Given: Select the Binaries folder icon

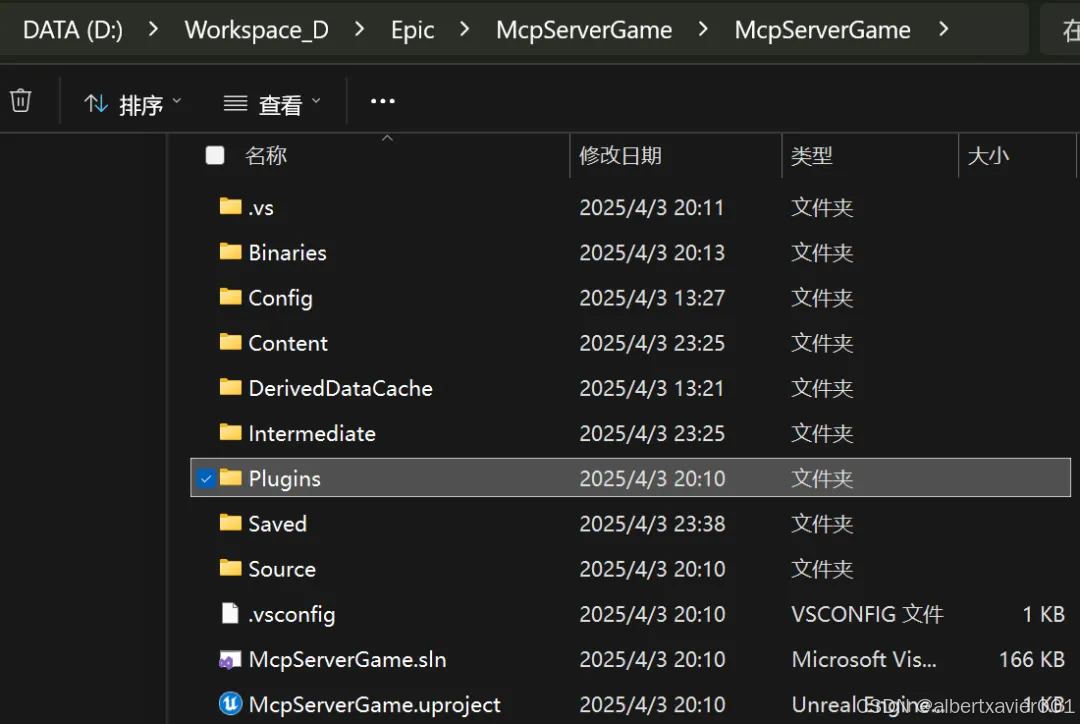Looking at the screenshot, I should [230, 251].
